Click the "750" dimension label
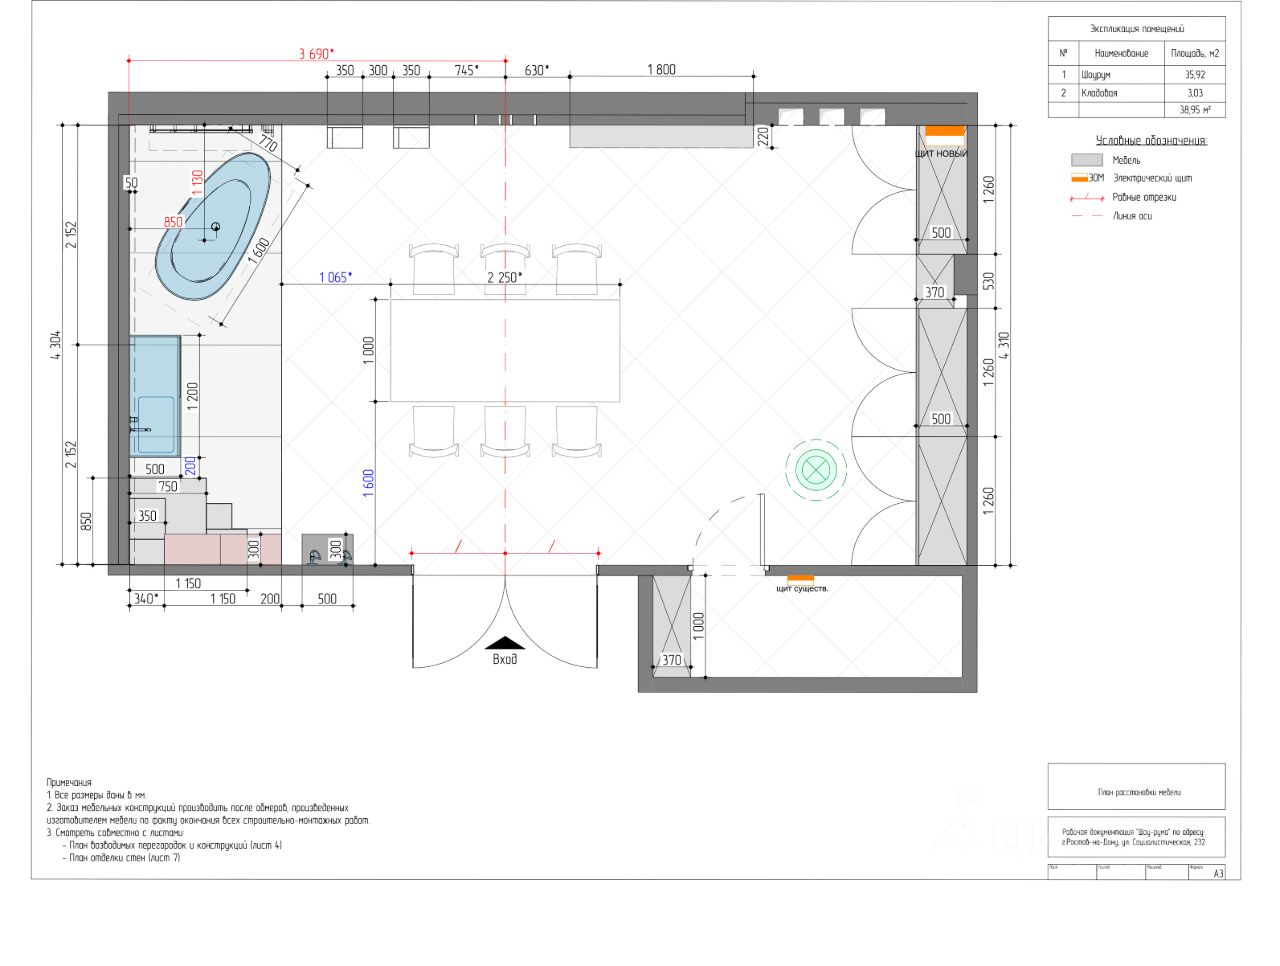The height and width of the screenshot is (966, 1280). [167, 487]
